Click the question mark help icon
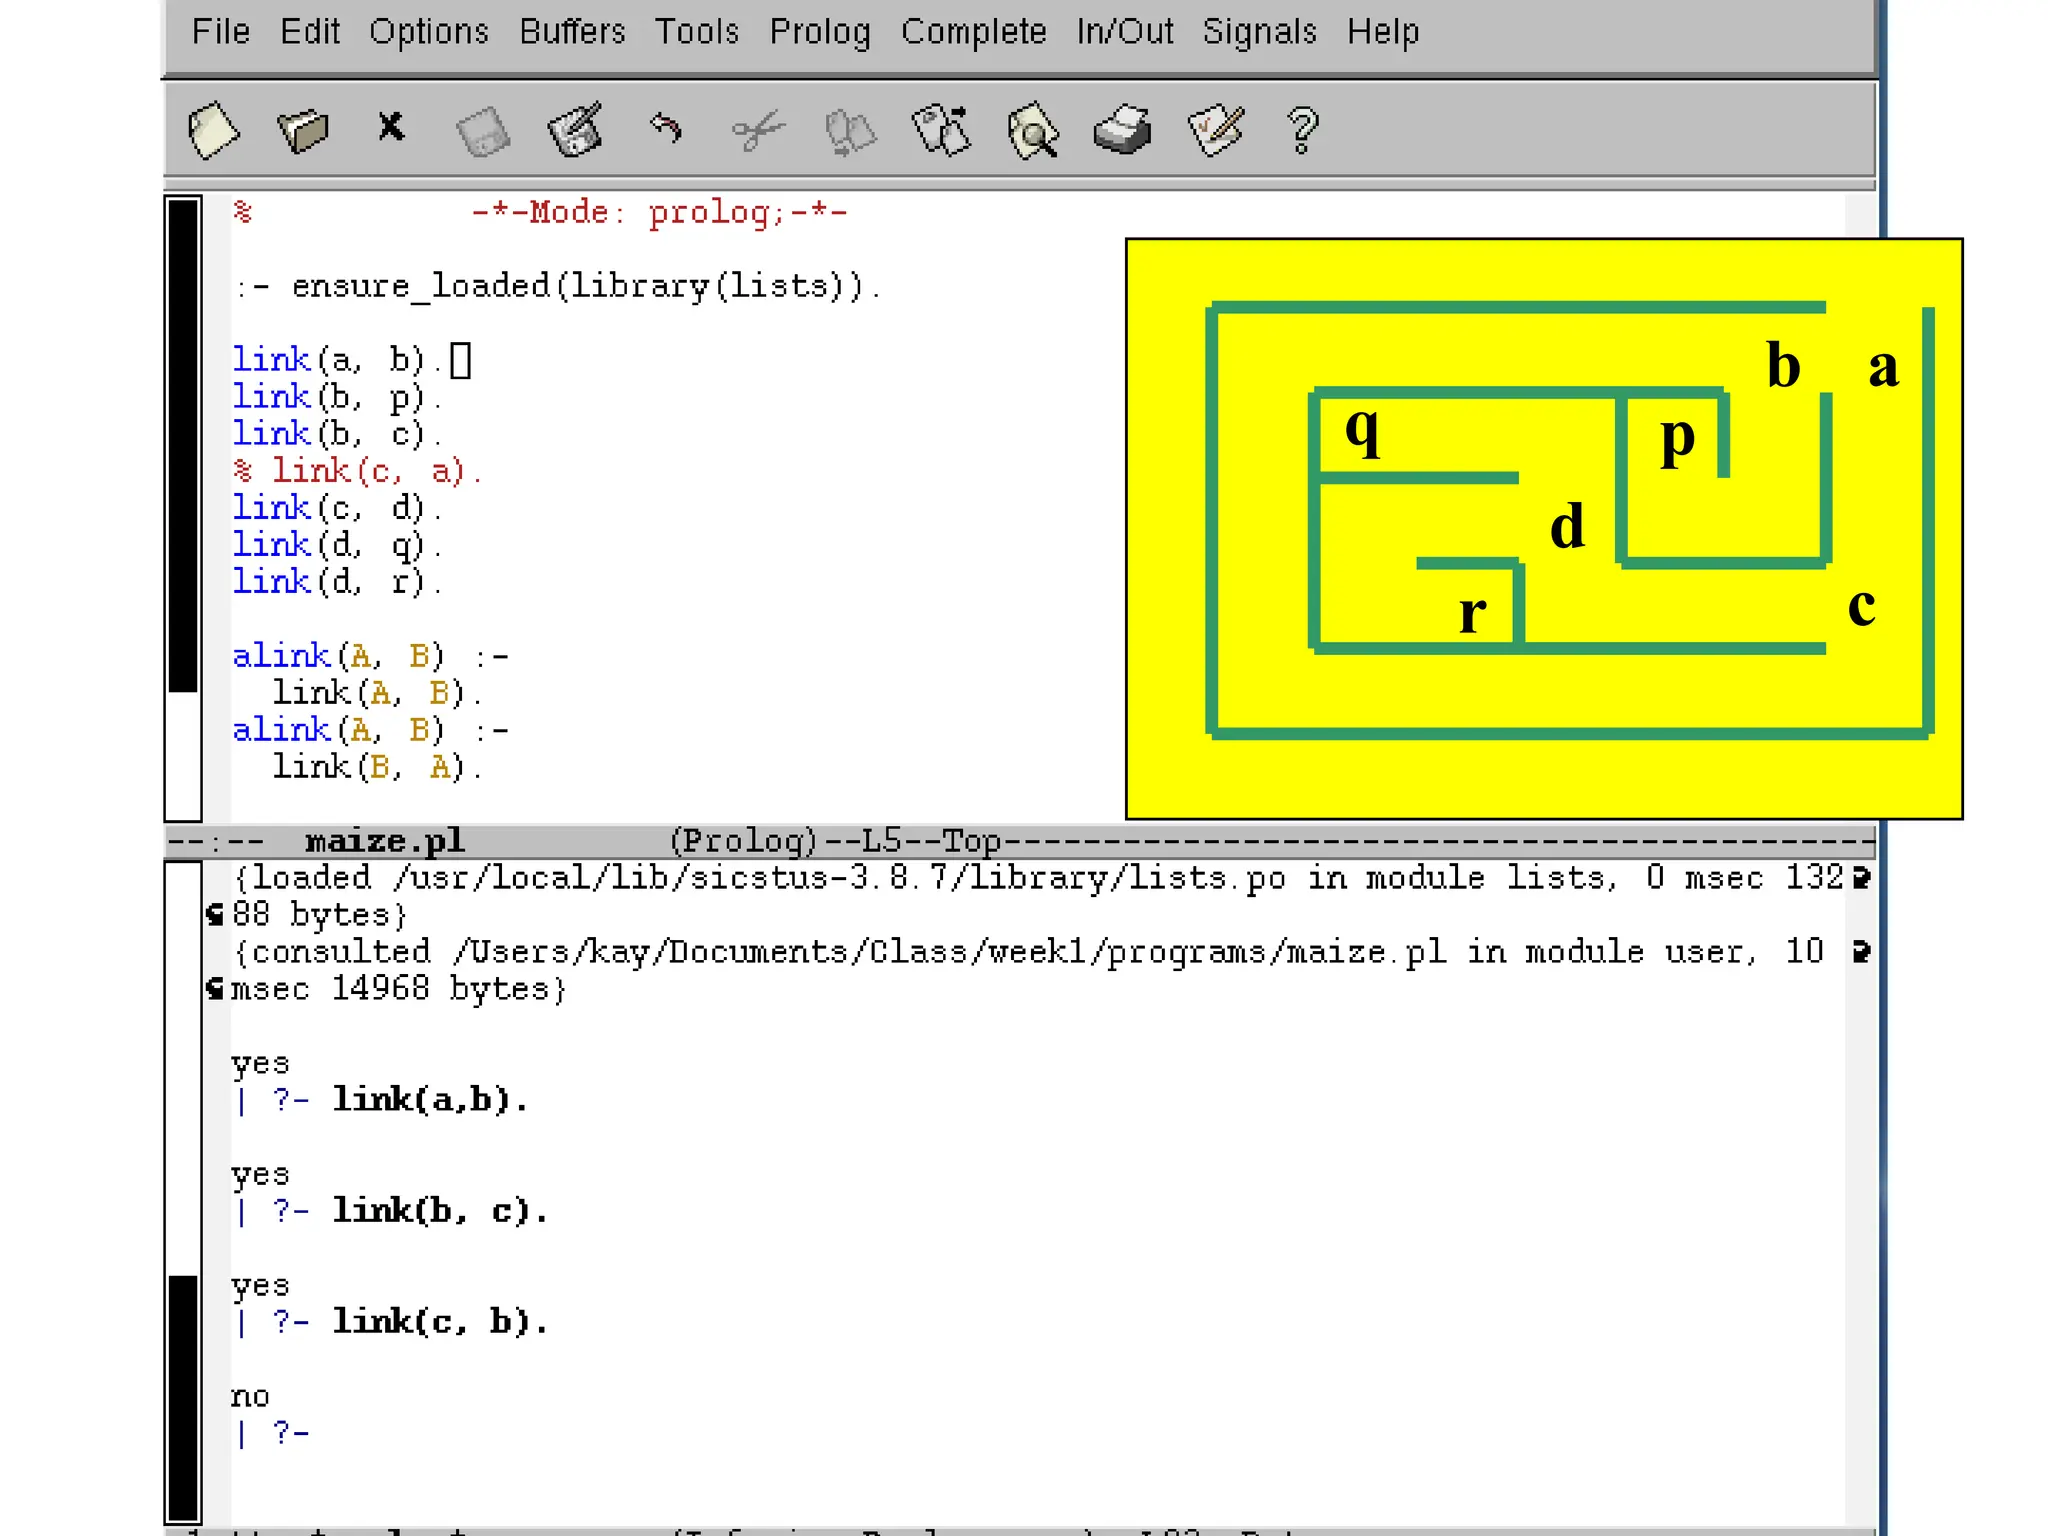Image resolution: width=2048 pixels, height=1536 pixels. pyautogui.click(x=1303, y=131)
